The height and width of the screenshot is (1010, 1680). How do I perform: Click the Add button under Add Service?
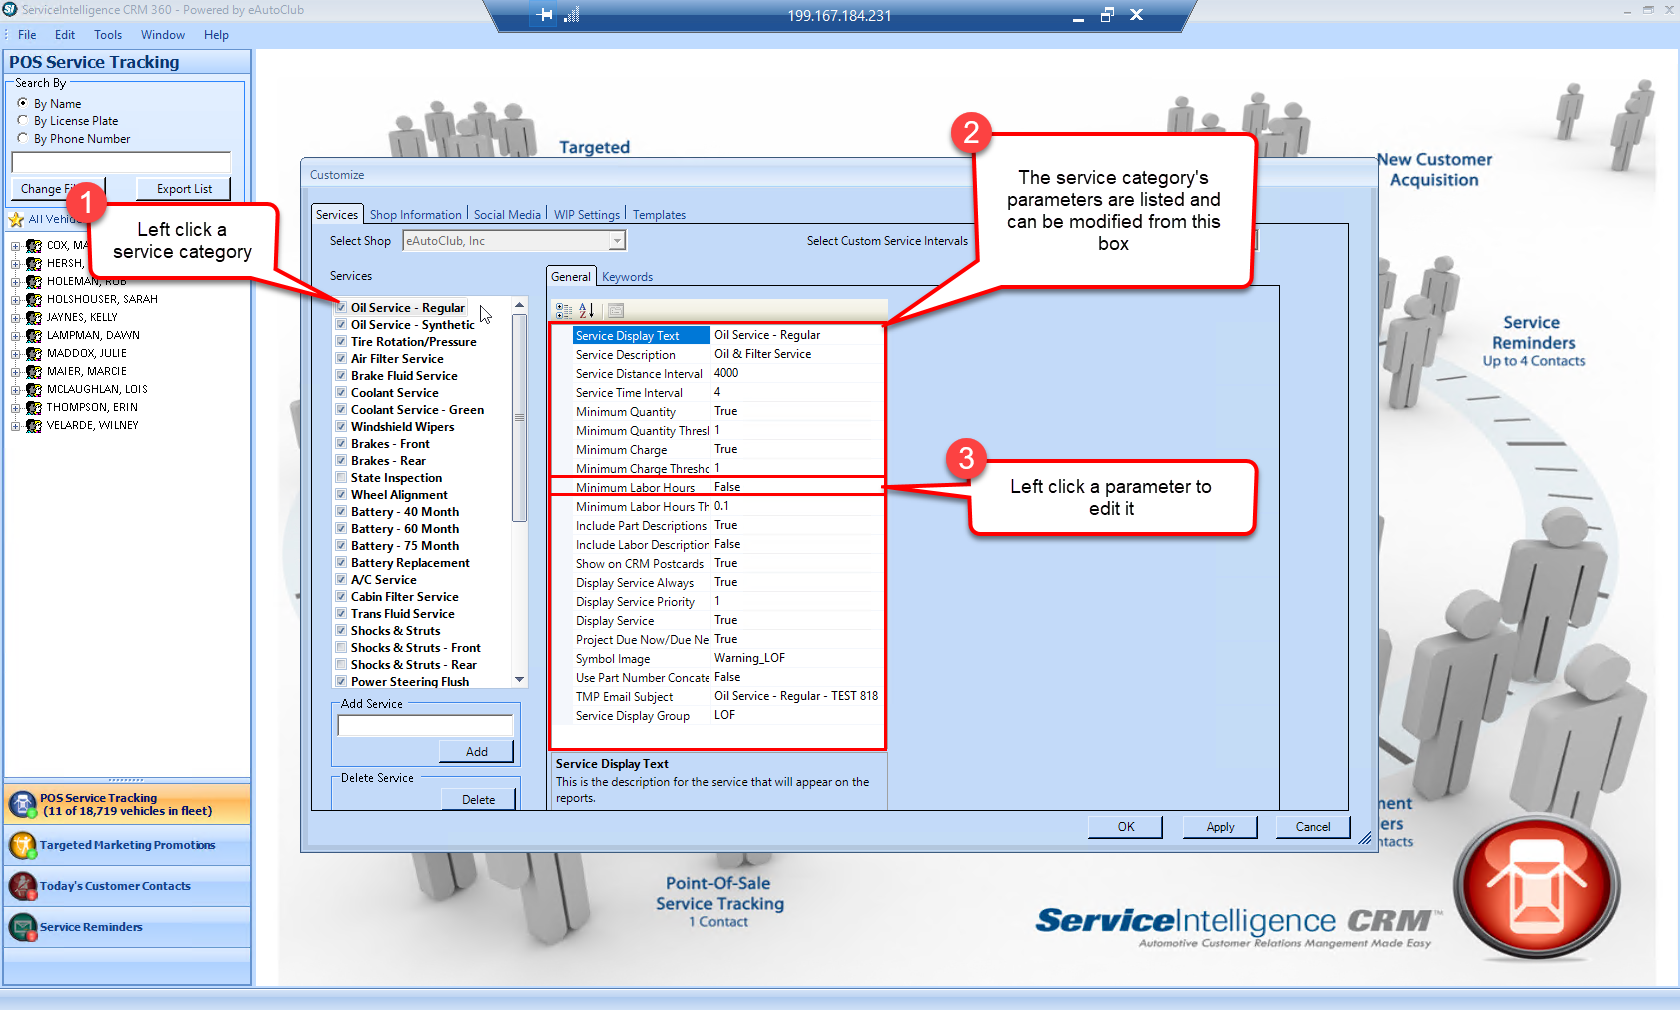[x=477, y=752]
